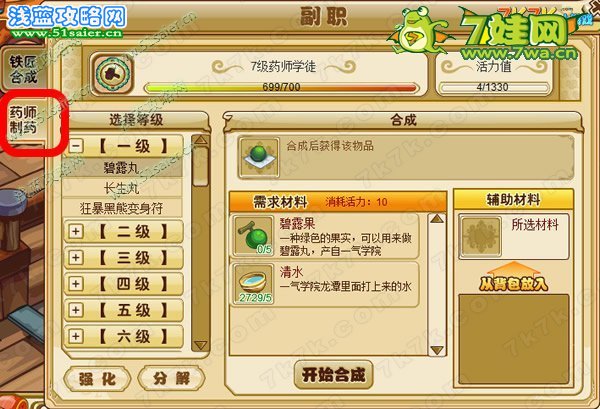This screenshot has height=409, width=600.
Task: Click the 清水 water bowl material icon
Action: tap(253, 284)
